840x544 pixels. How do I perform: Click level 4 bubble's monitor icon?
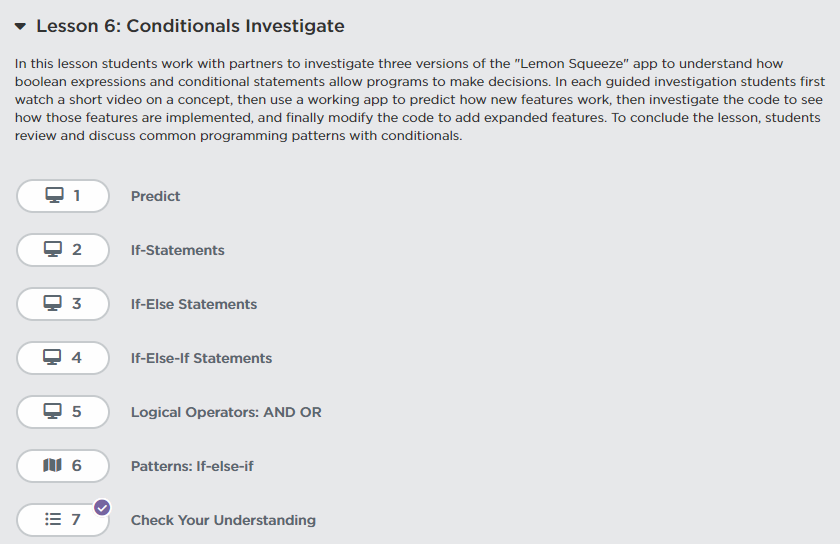[x=54, y=358]
